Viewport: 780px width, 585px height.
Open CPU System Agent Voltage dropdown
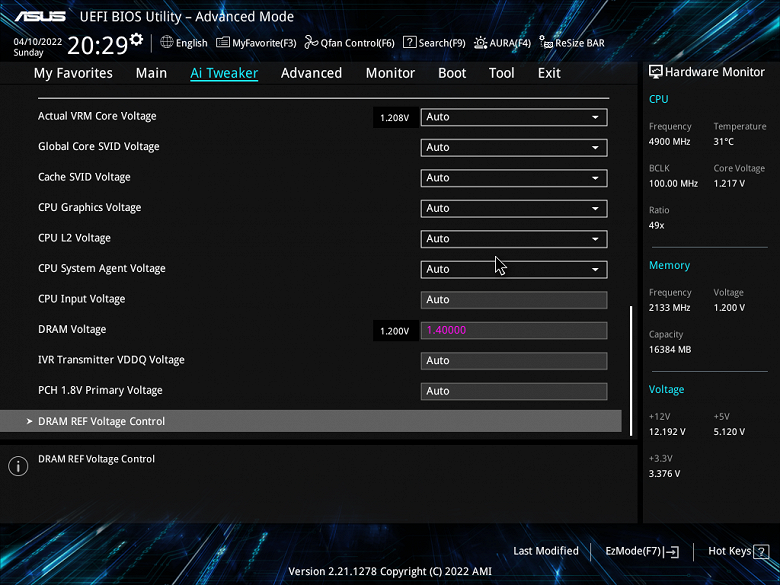coord(514,270)
